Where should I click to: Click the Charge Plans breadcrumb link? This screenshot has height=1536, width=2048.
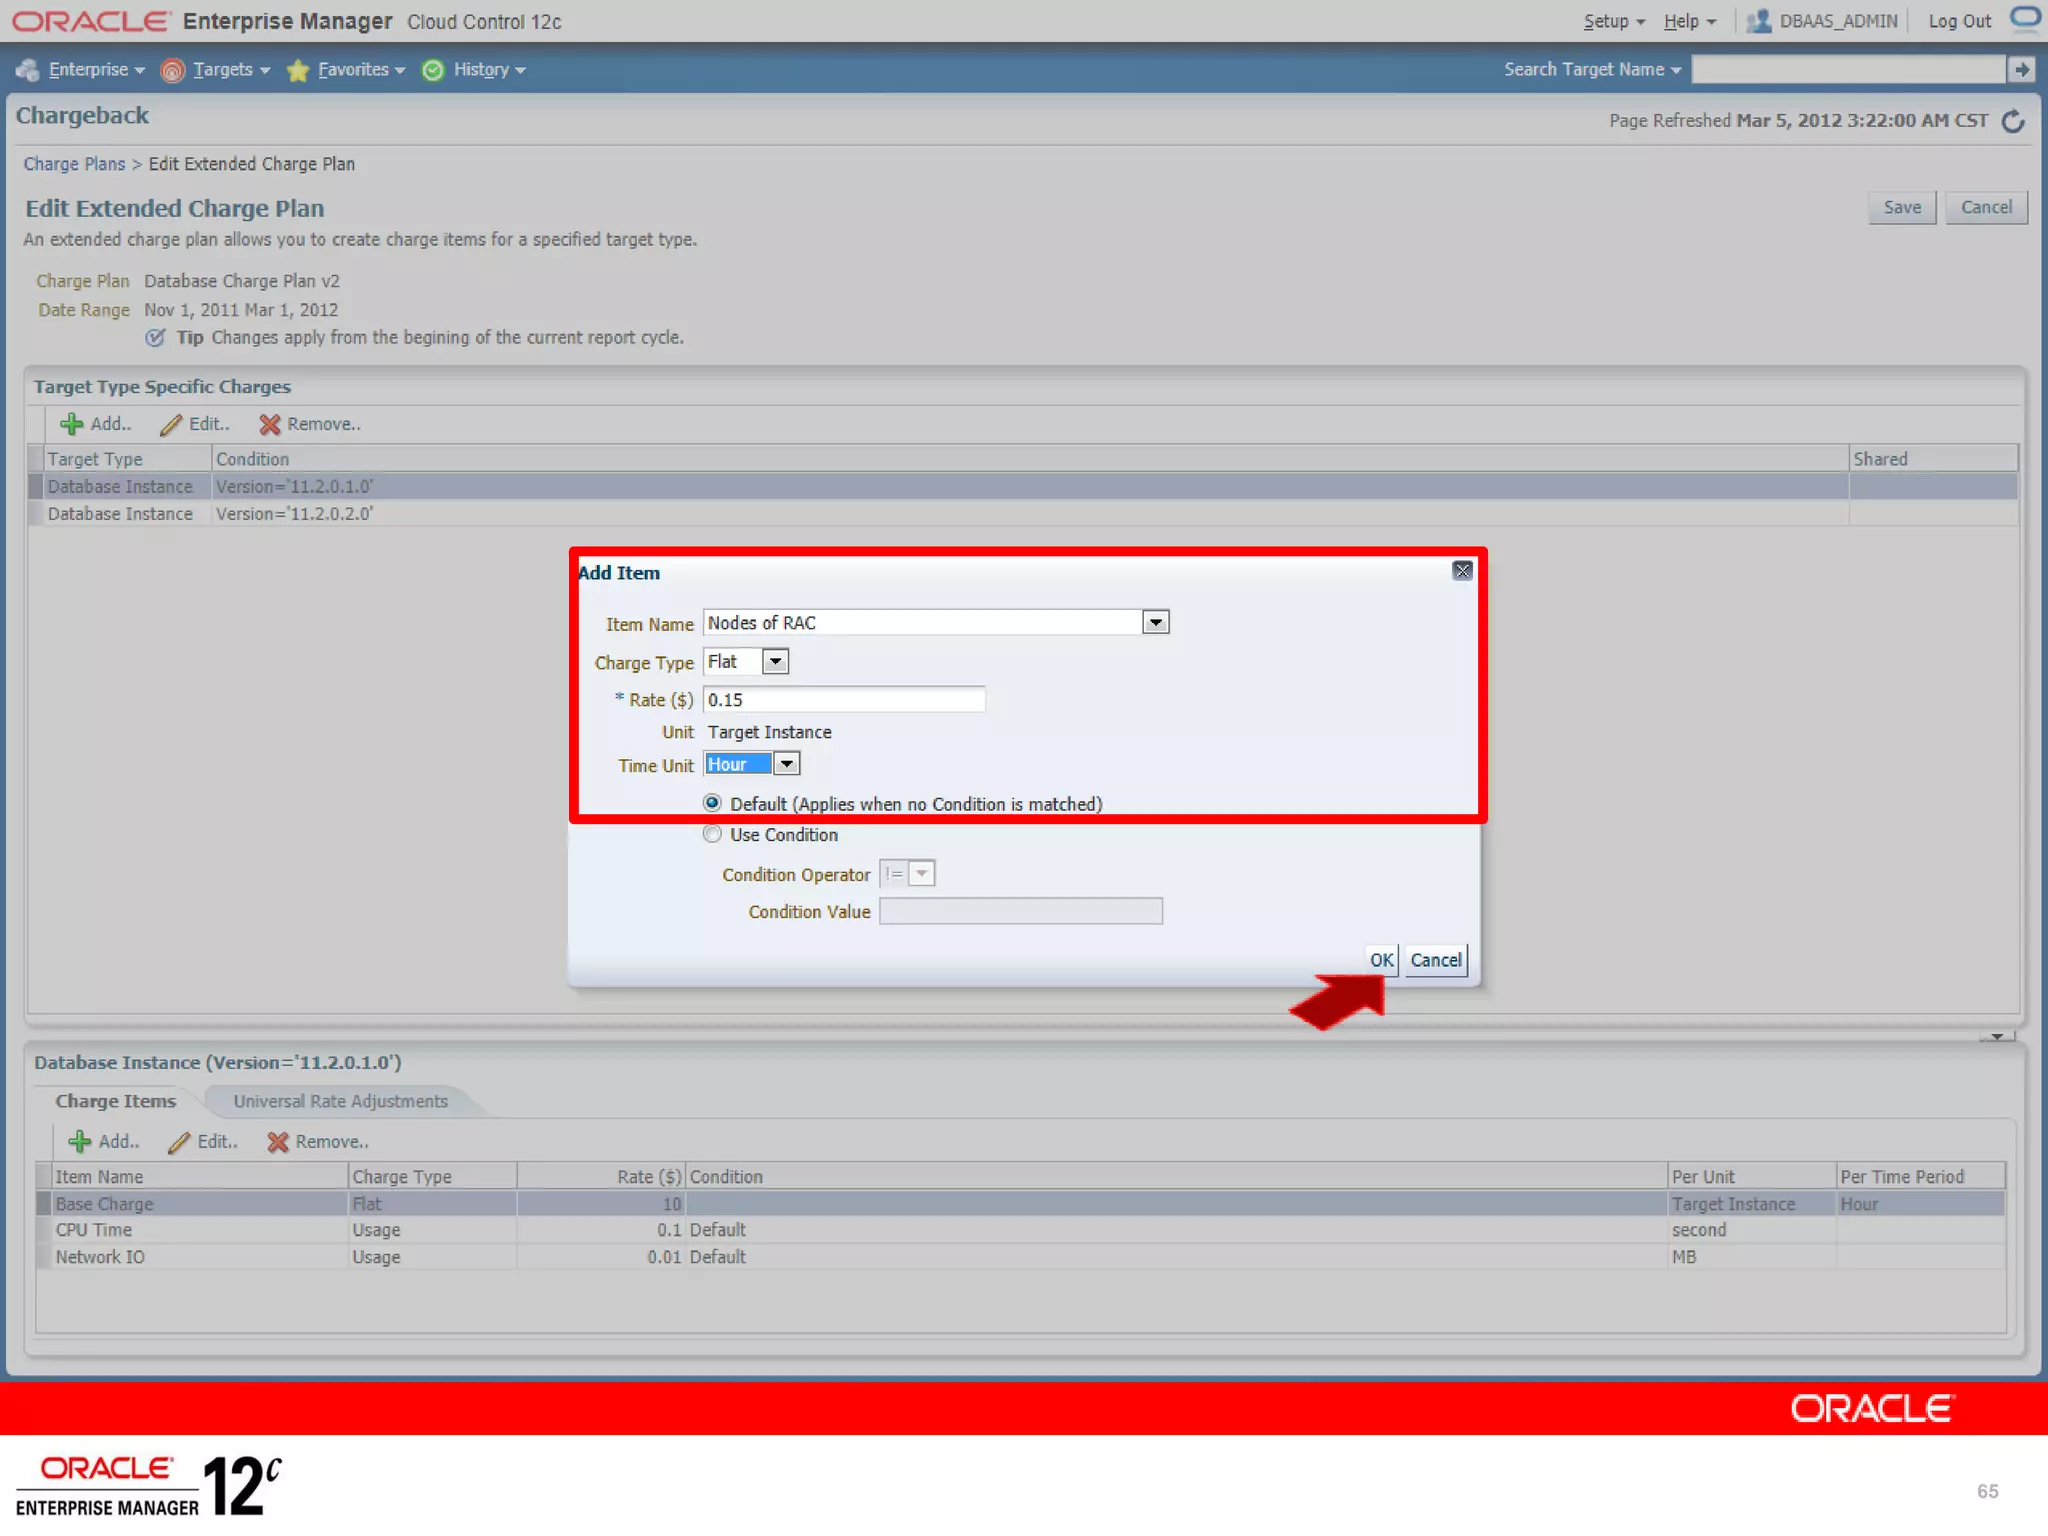74,164
